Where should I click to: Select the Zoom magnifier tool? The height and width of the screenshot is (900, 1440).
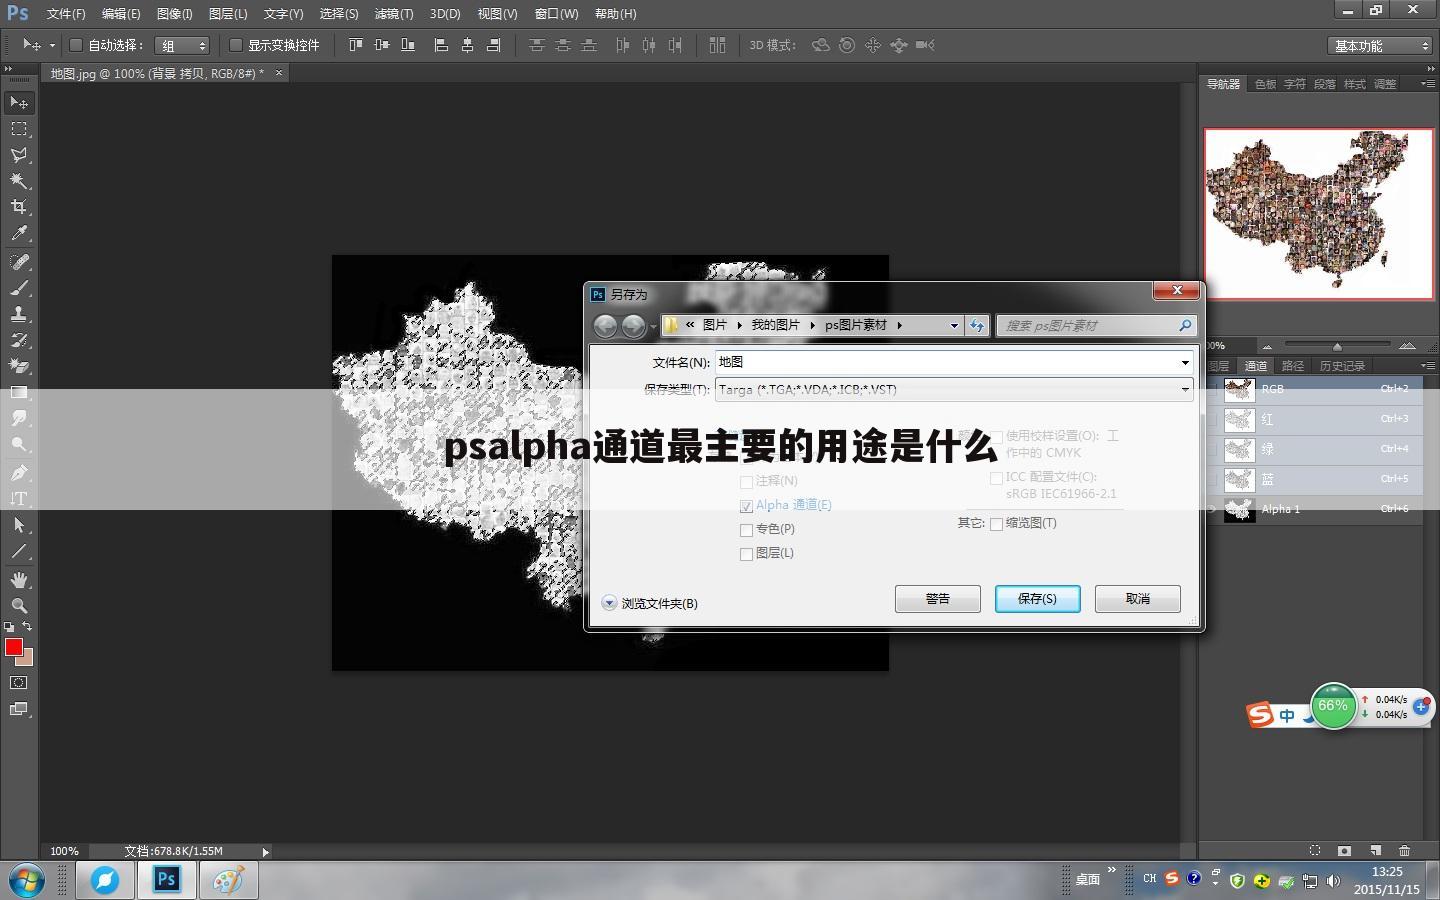point(19,606)
